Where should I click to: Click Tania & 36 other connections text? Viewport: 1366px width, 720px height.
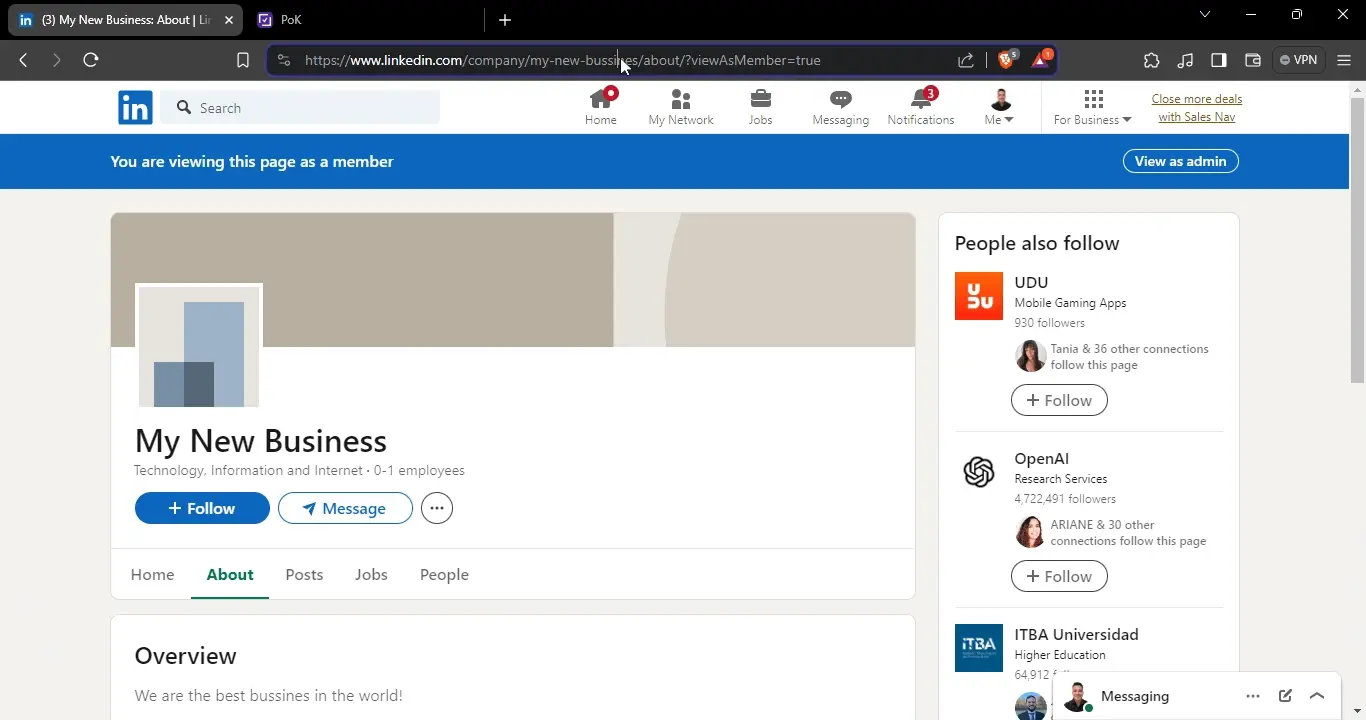click(1129, 357)
